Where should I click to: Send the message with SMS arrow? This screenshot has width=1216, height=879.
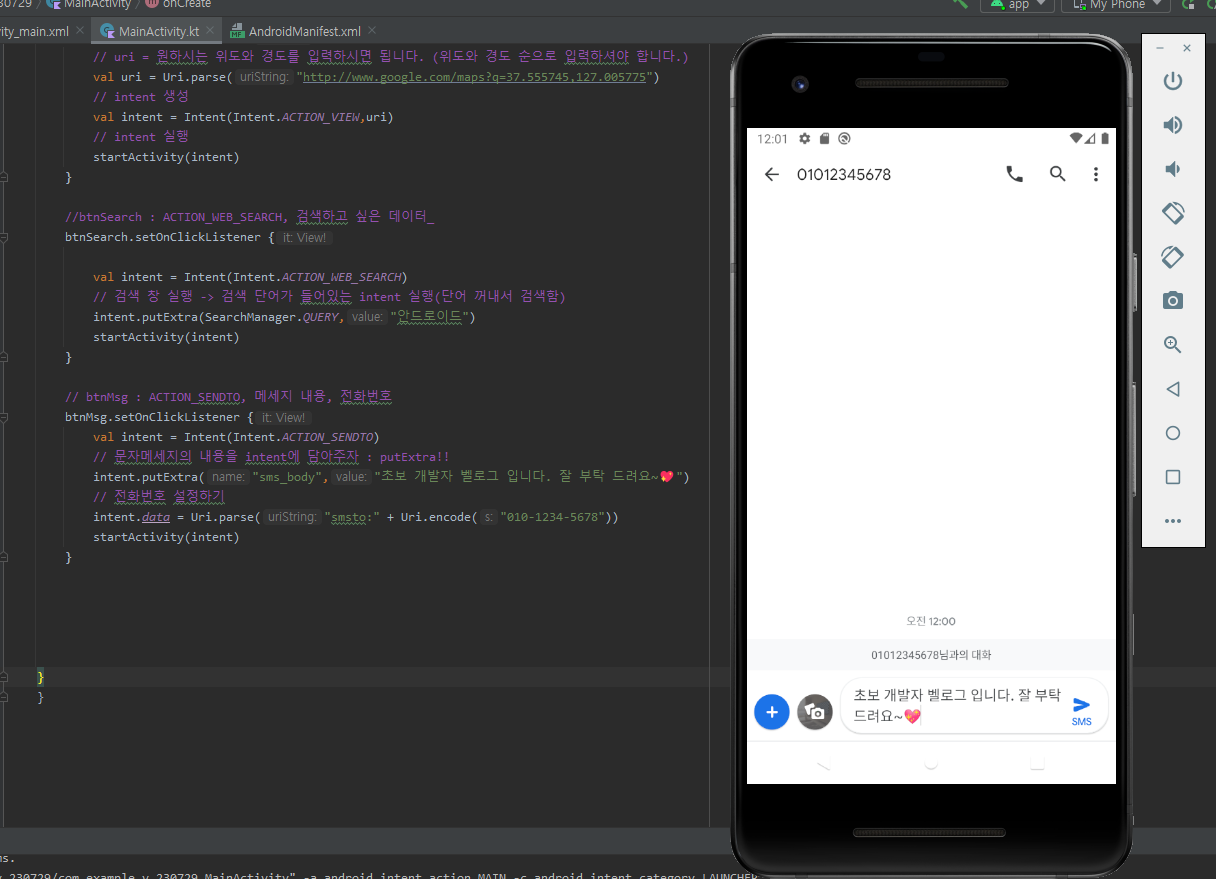(1082, 710)
